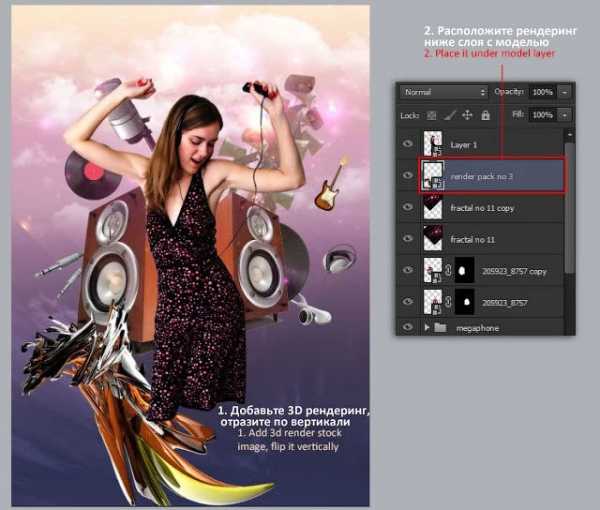Screen dimensions: 600x510
Task: Select the mask thumbnail of layer 205923_8757
Action: click(x=464, y=302)
